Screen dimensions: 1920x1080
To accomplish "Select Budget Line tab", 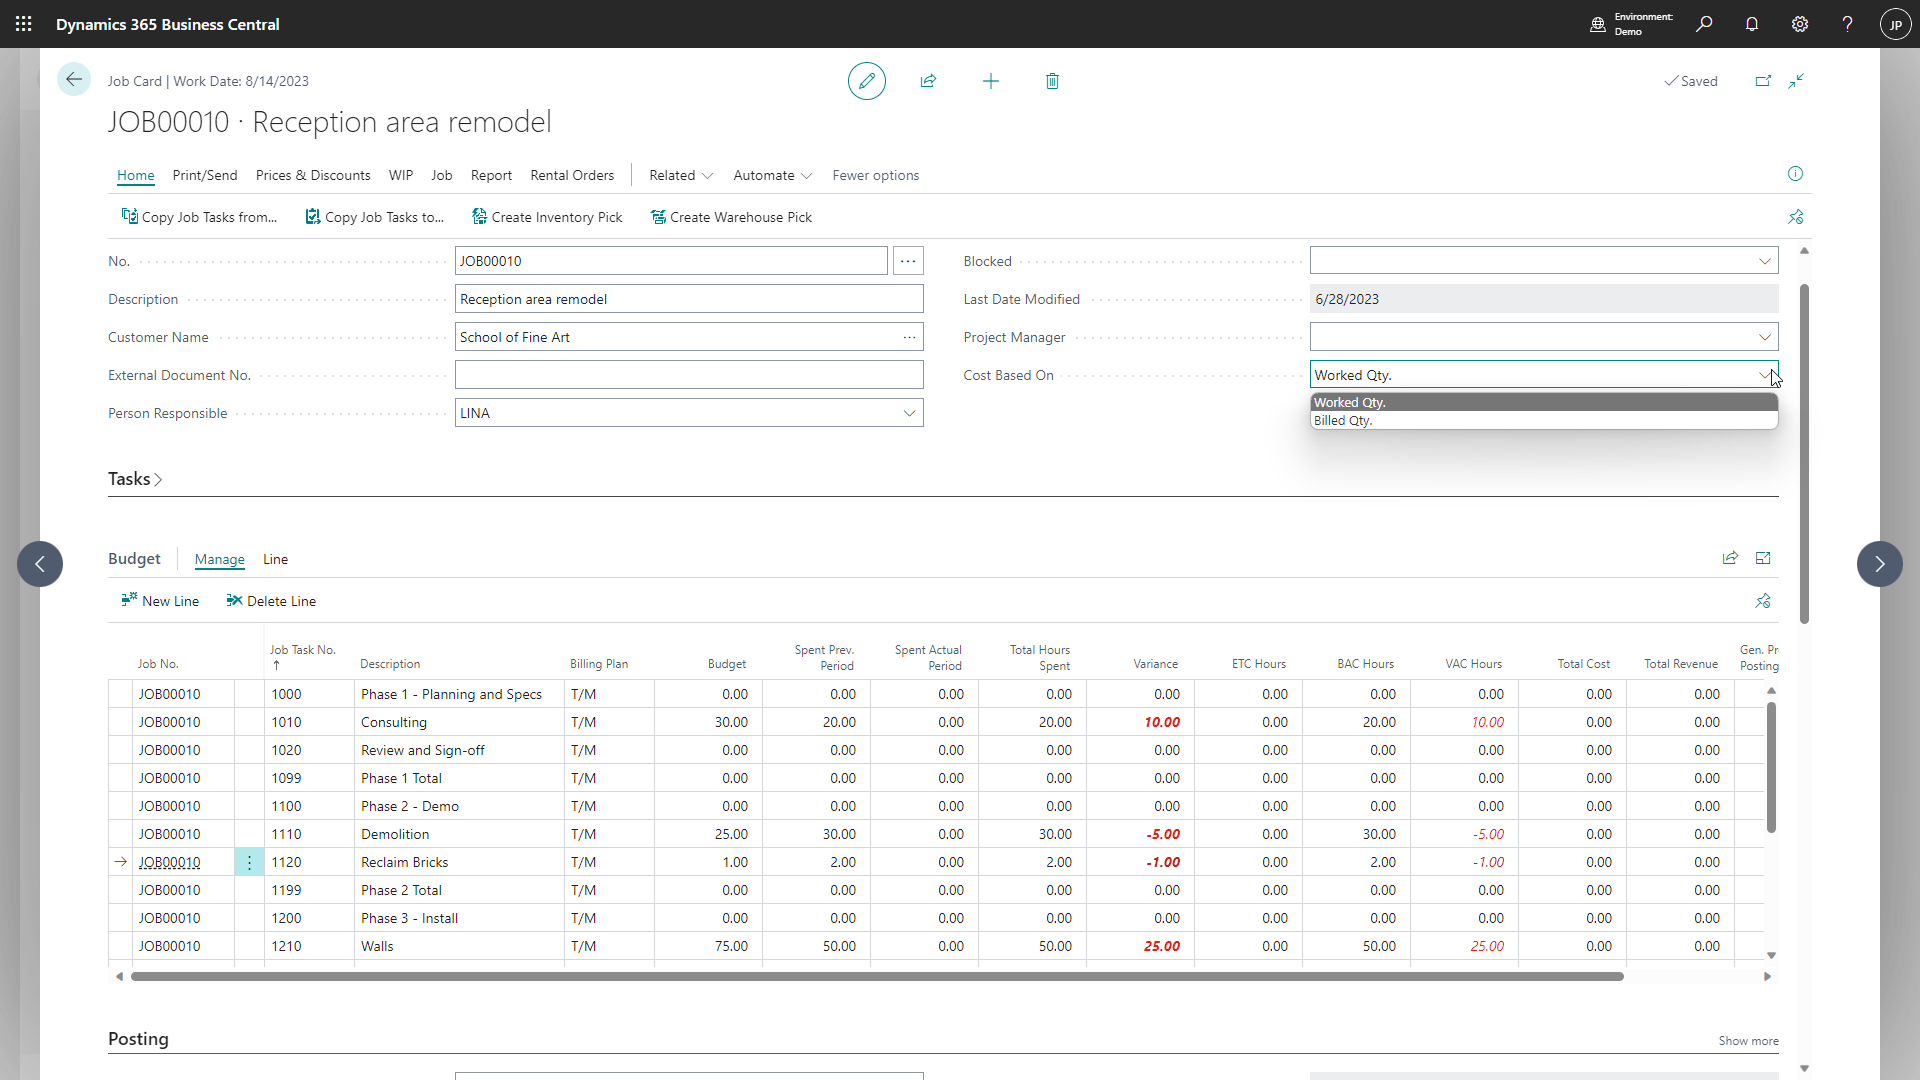I will coord(275,559).
